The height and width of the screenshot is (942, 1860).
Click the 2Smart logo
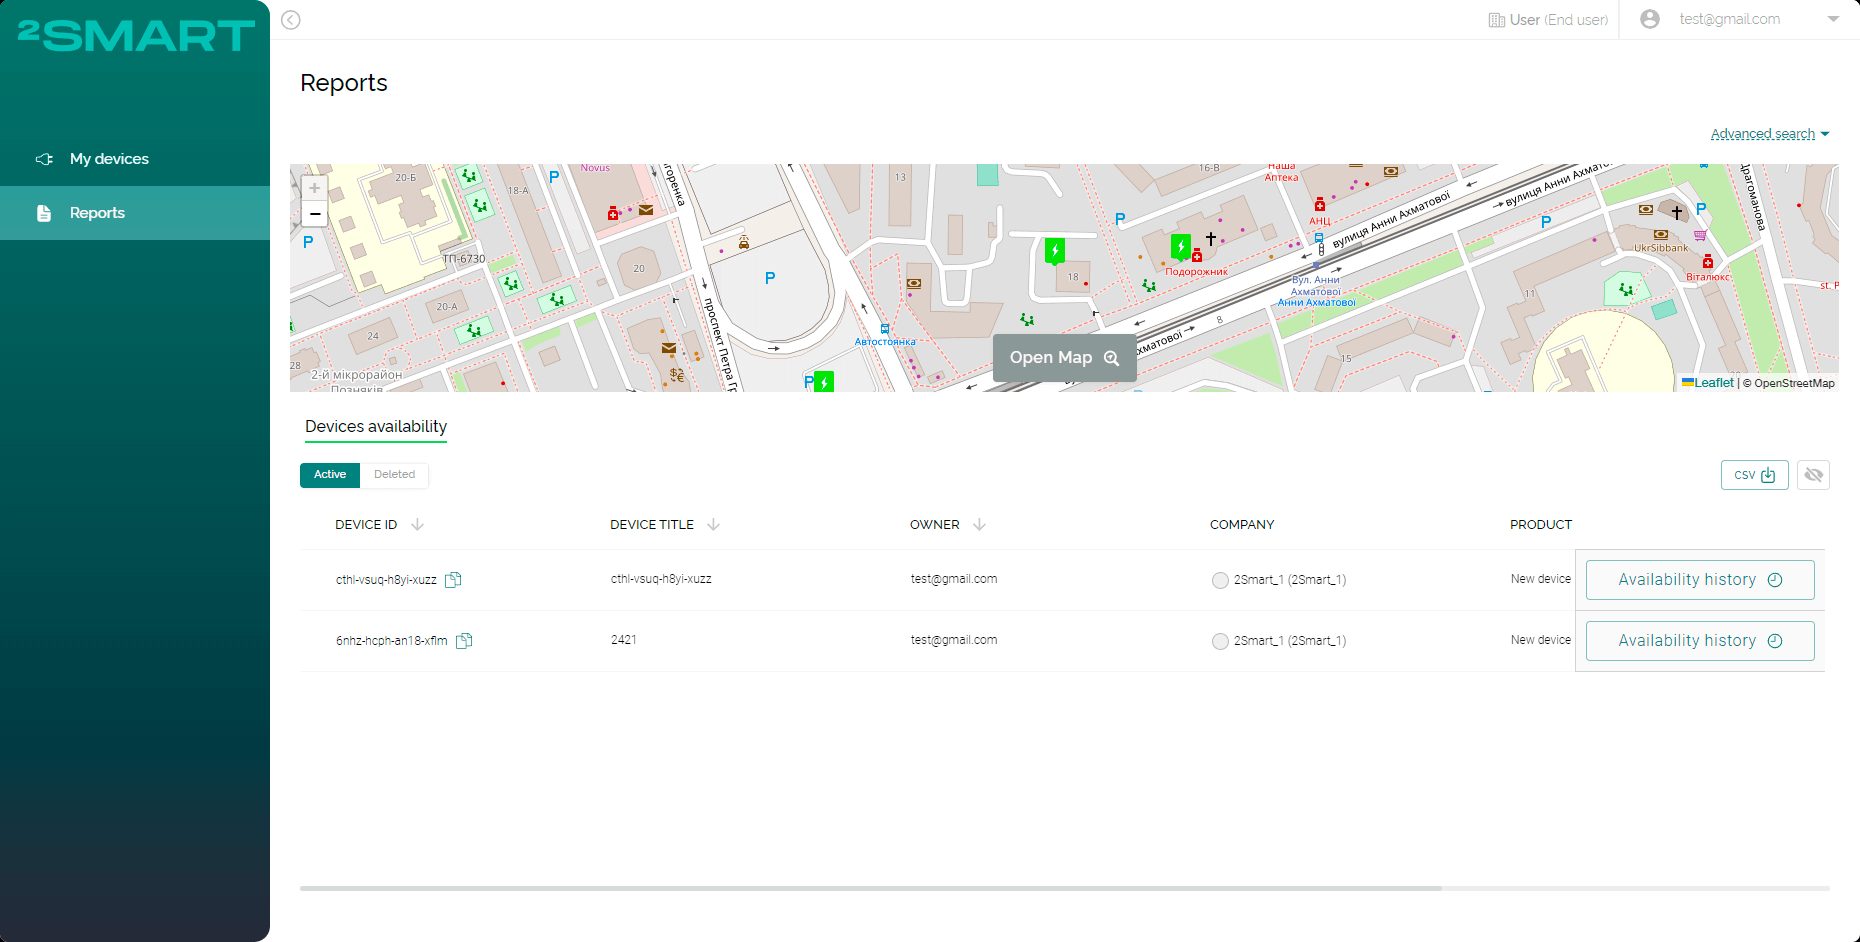coord(136,36)
